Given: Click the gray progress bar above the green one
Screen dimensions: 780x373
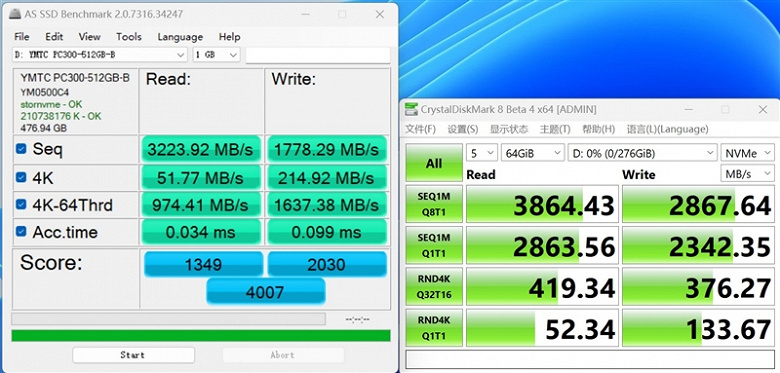Looking at the screenshot, I should pyautogui.click(x=169, y=319).
